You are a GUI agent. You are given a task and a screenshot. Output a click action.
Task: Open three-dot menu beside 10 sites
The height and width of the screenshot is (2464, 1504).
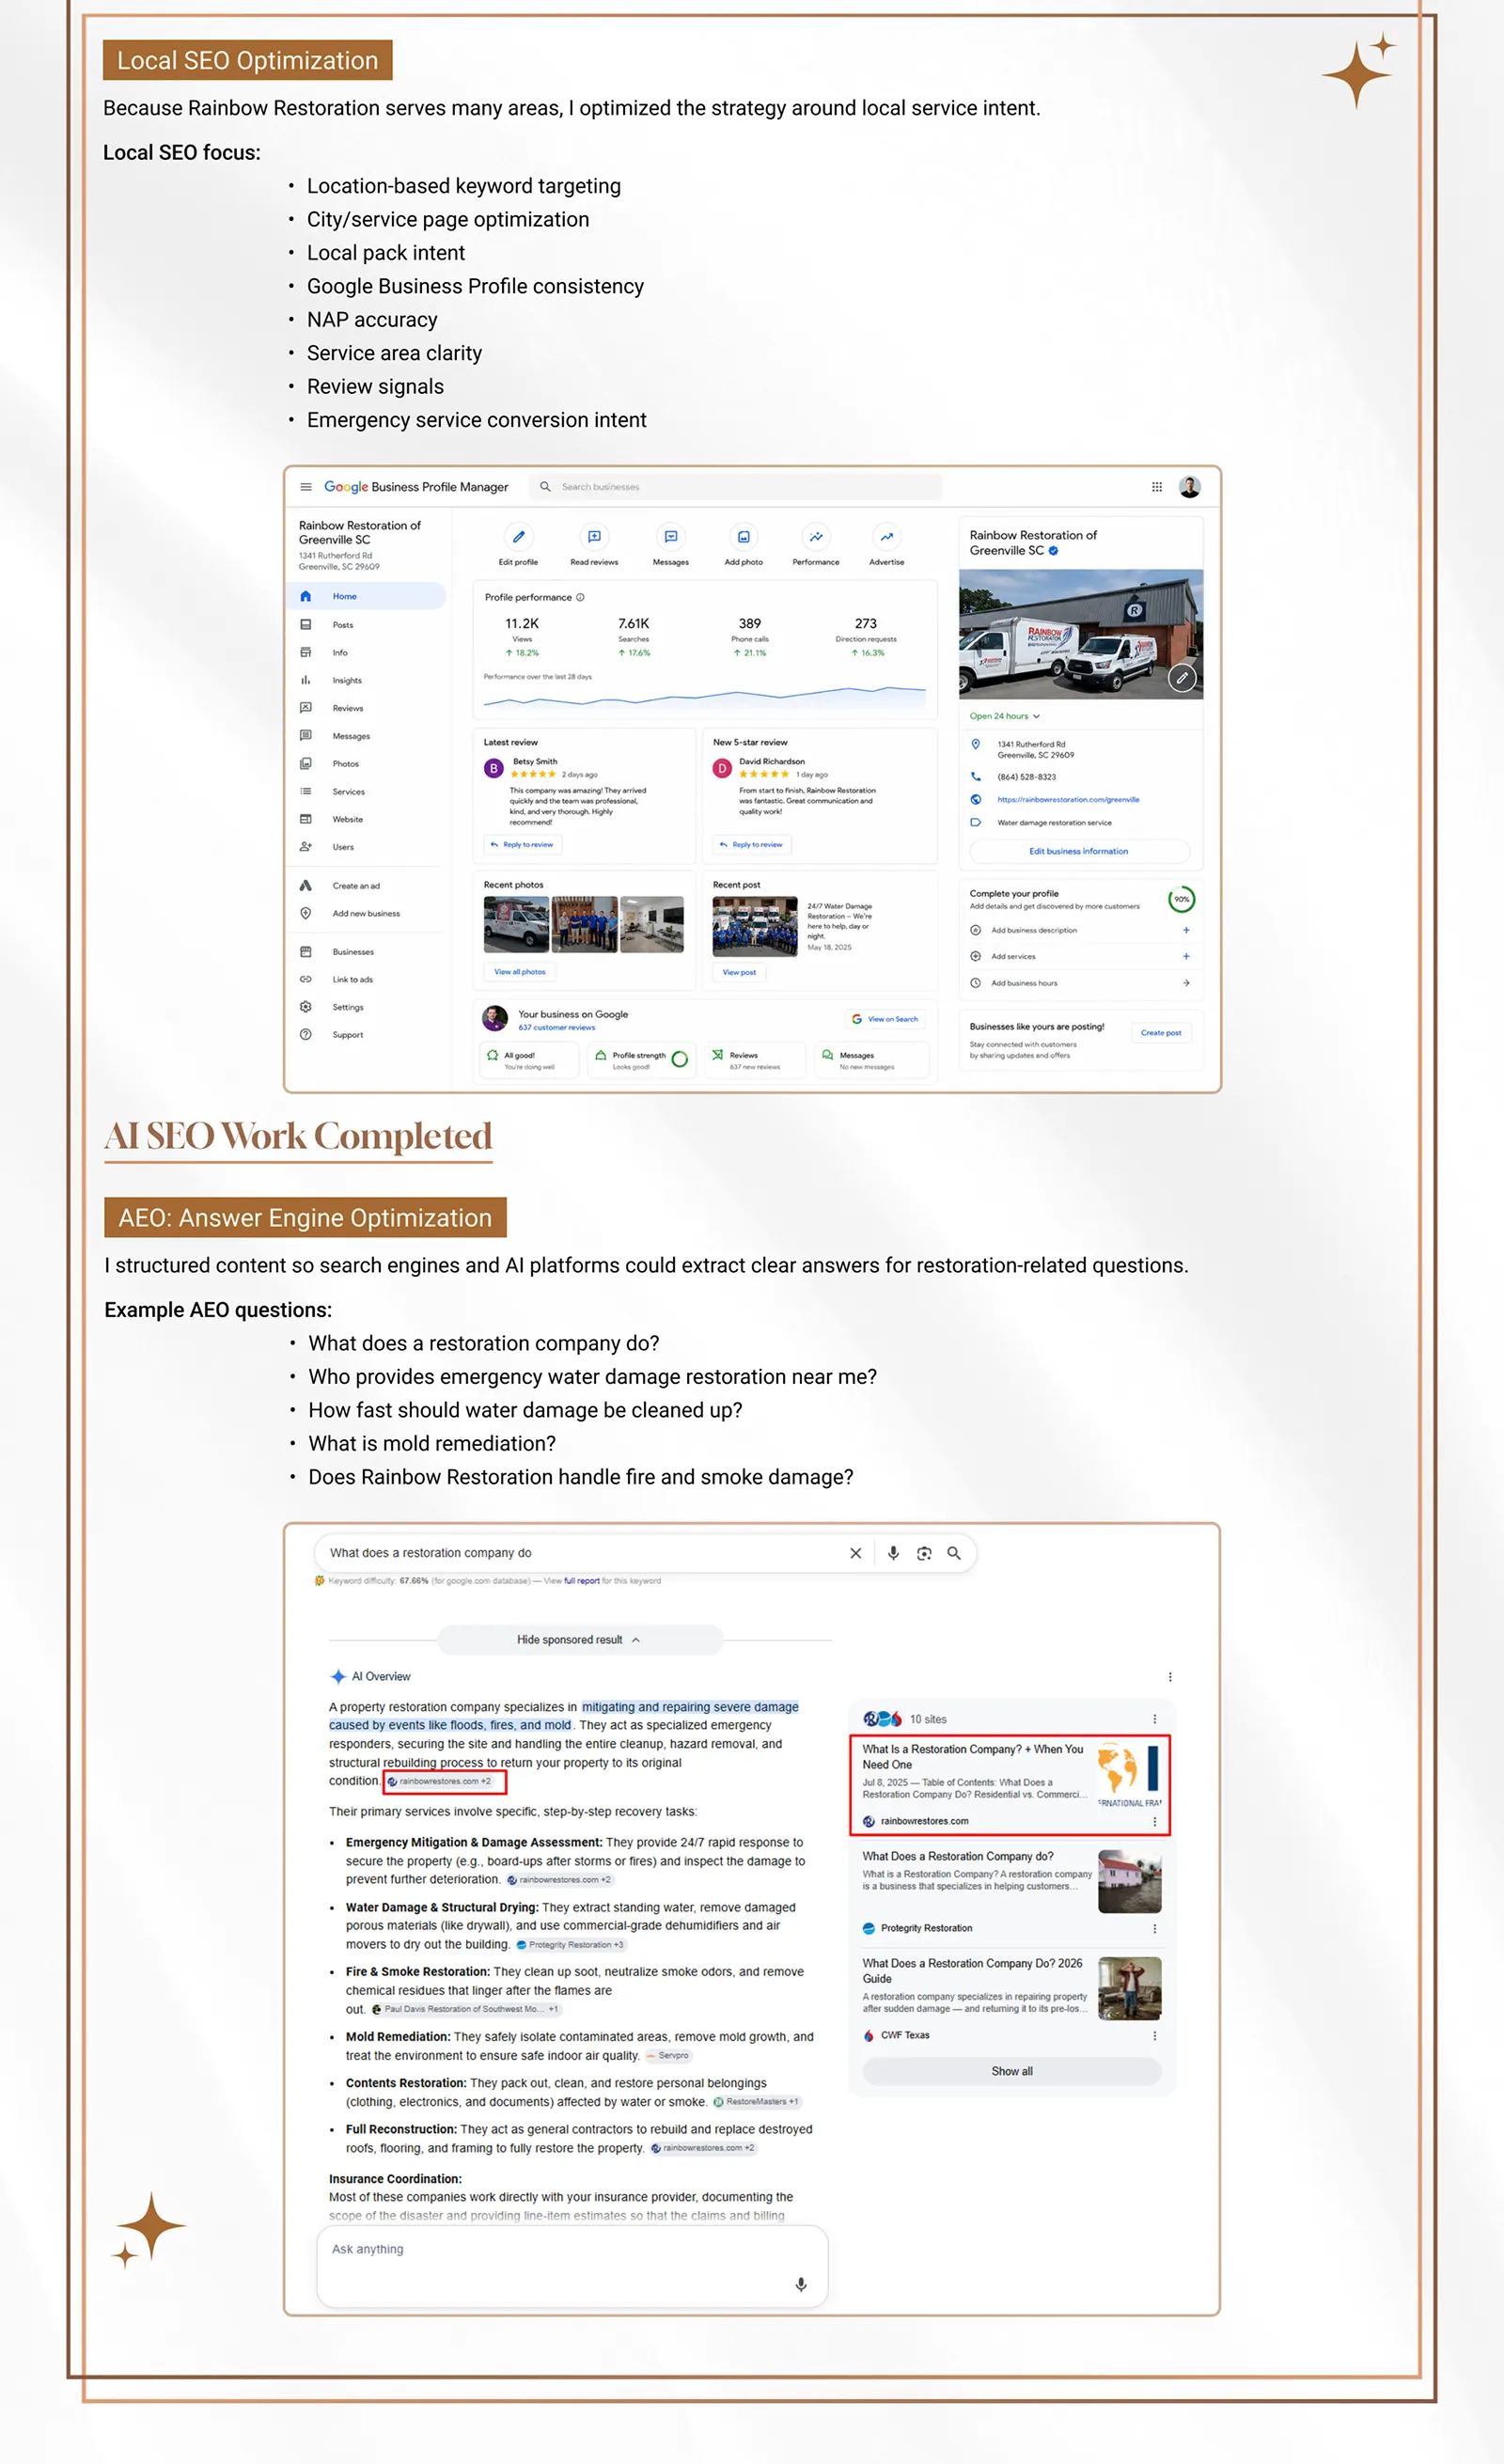1155,1719
